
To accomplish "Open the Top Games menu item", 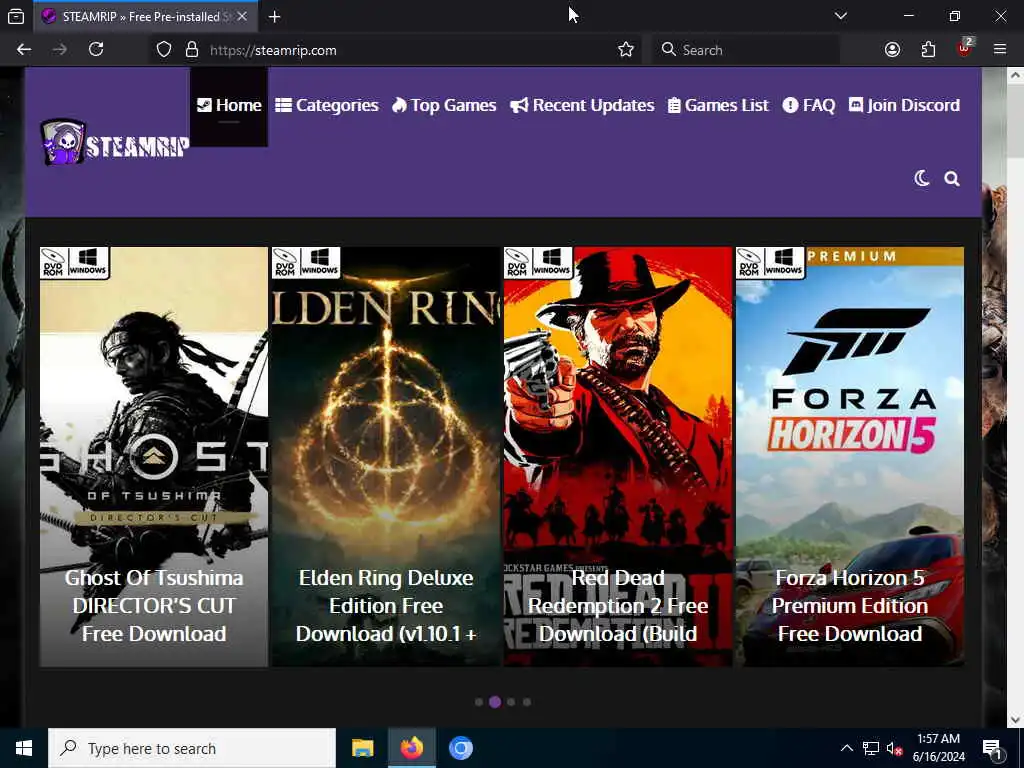I will click(x=444, y=105).
